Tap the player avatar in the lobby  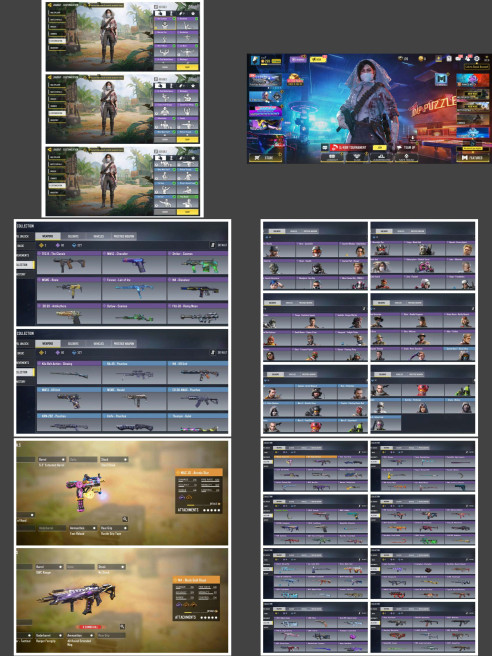pyautogui.click(x=255, y=60)
